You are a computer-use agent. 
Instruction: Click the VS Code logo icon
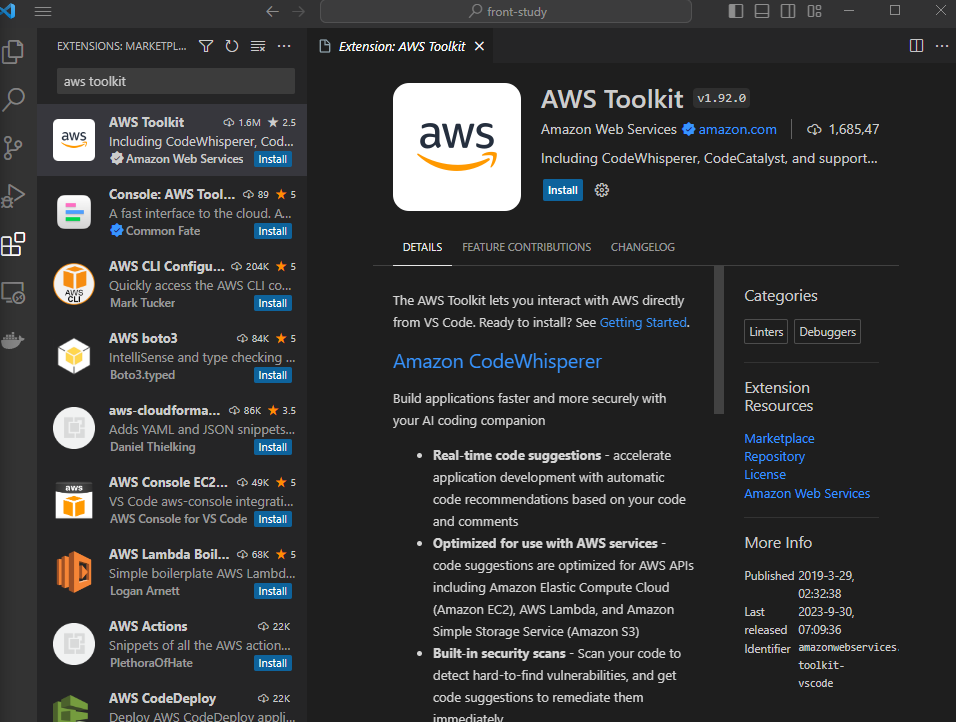pos(8,10)
